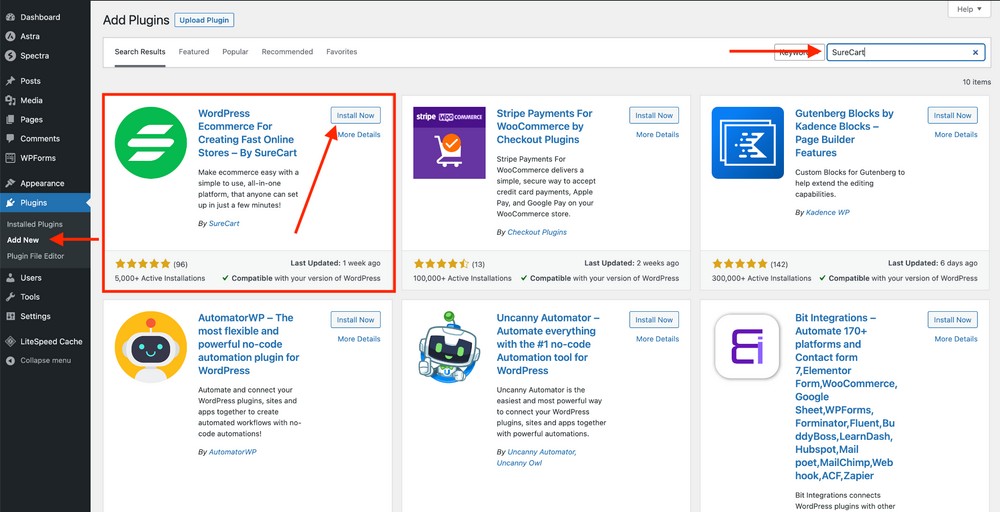Open Installed Plugins submenu item

pos(35,224)
